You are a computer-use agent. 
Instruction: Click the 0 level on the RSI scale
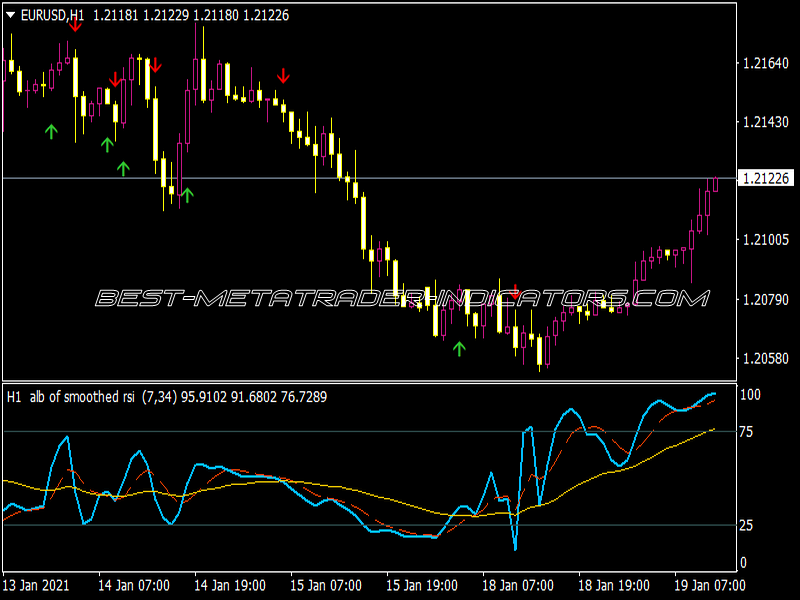pyautogui.click(x=743, y=562)
